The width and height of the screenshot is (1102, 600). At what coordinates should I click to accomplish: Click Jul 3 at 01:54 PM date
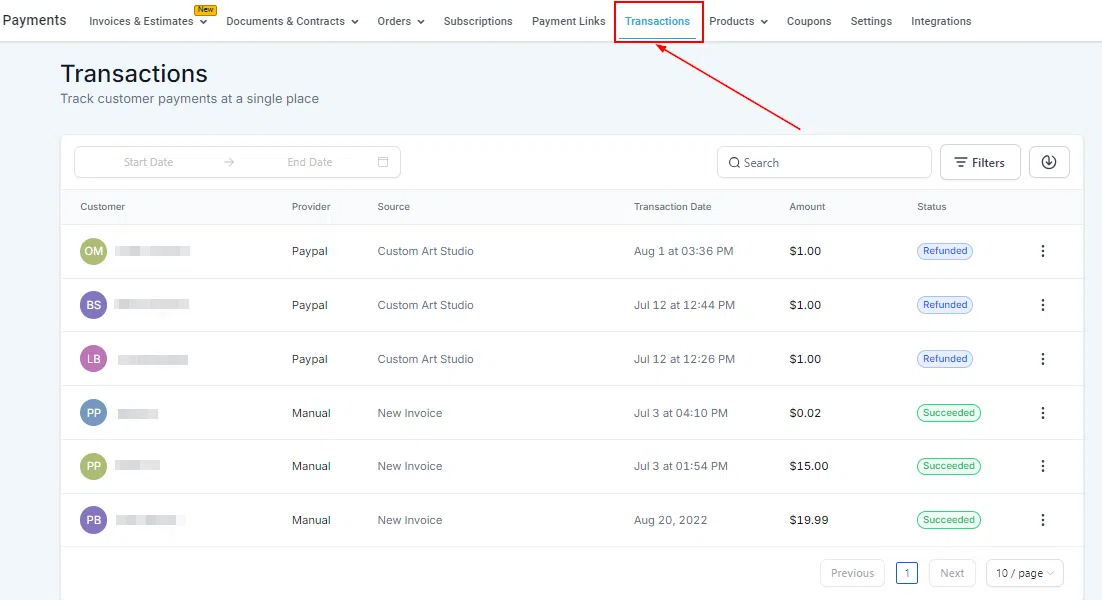680,466
